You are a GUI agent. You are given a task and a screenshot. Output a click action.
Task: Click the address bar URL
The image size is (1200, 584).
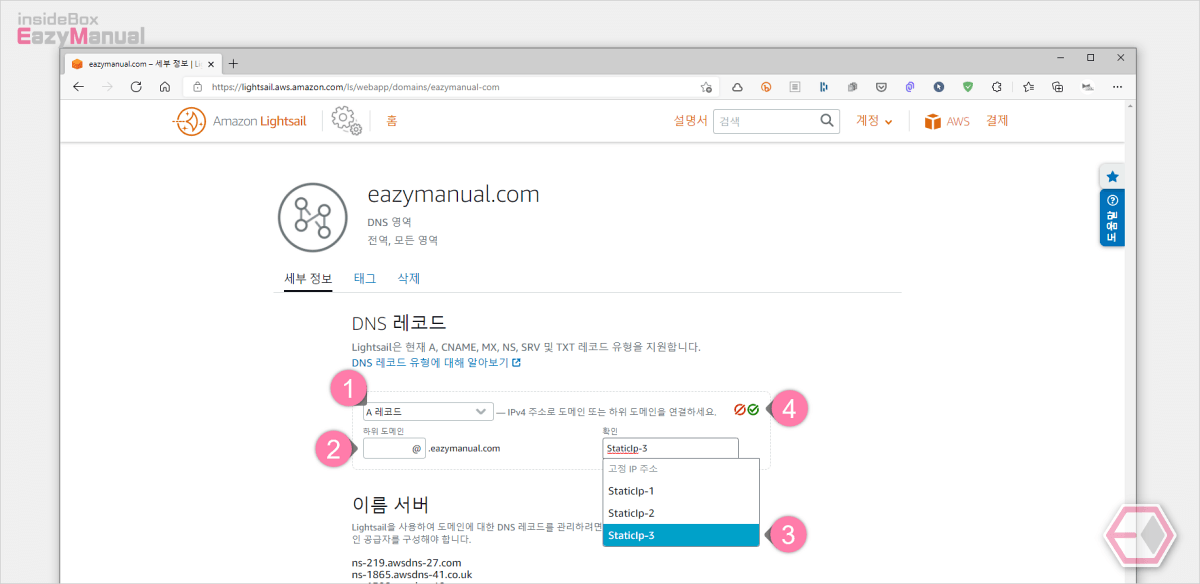tap(355, 87)
